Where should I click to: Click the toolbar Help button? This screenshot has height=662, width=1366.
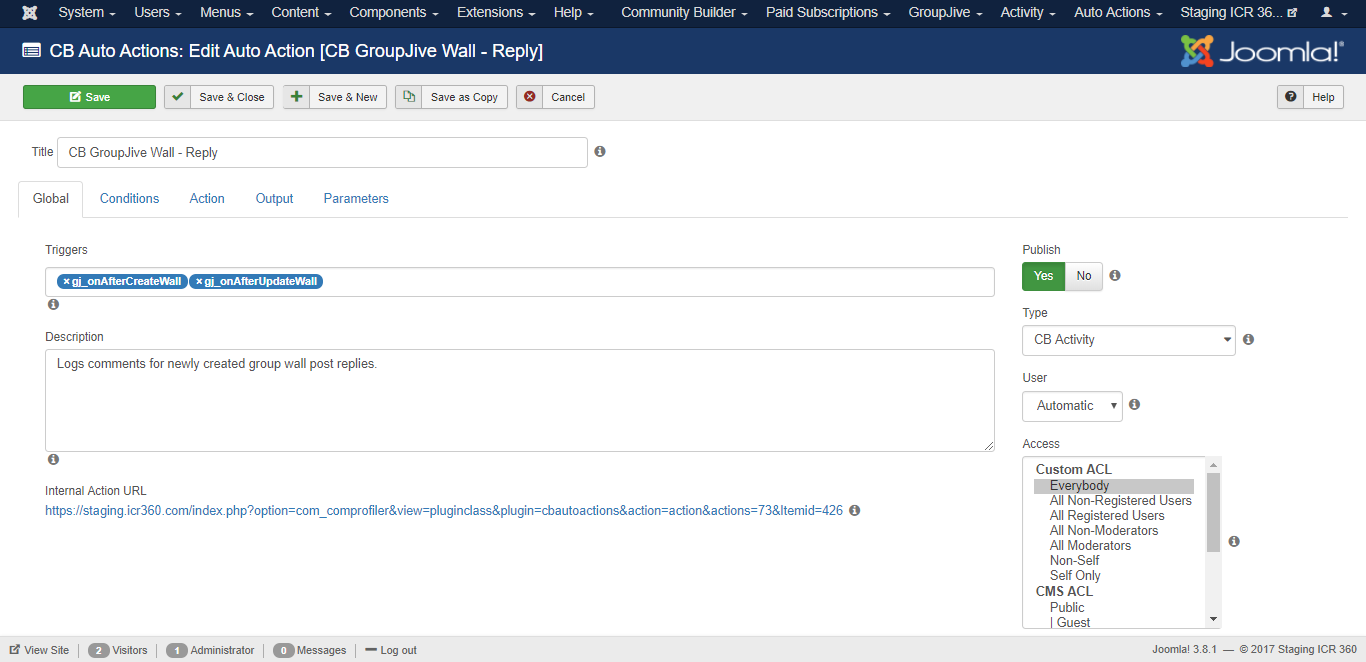coord(1310,97)
